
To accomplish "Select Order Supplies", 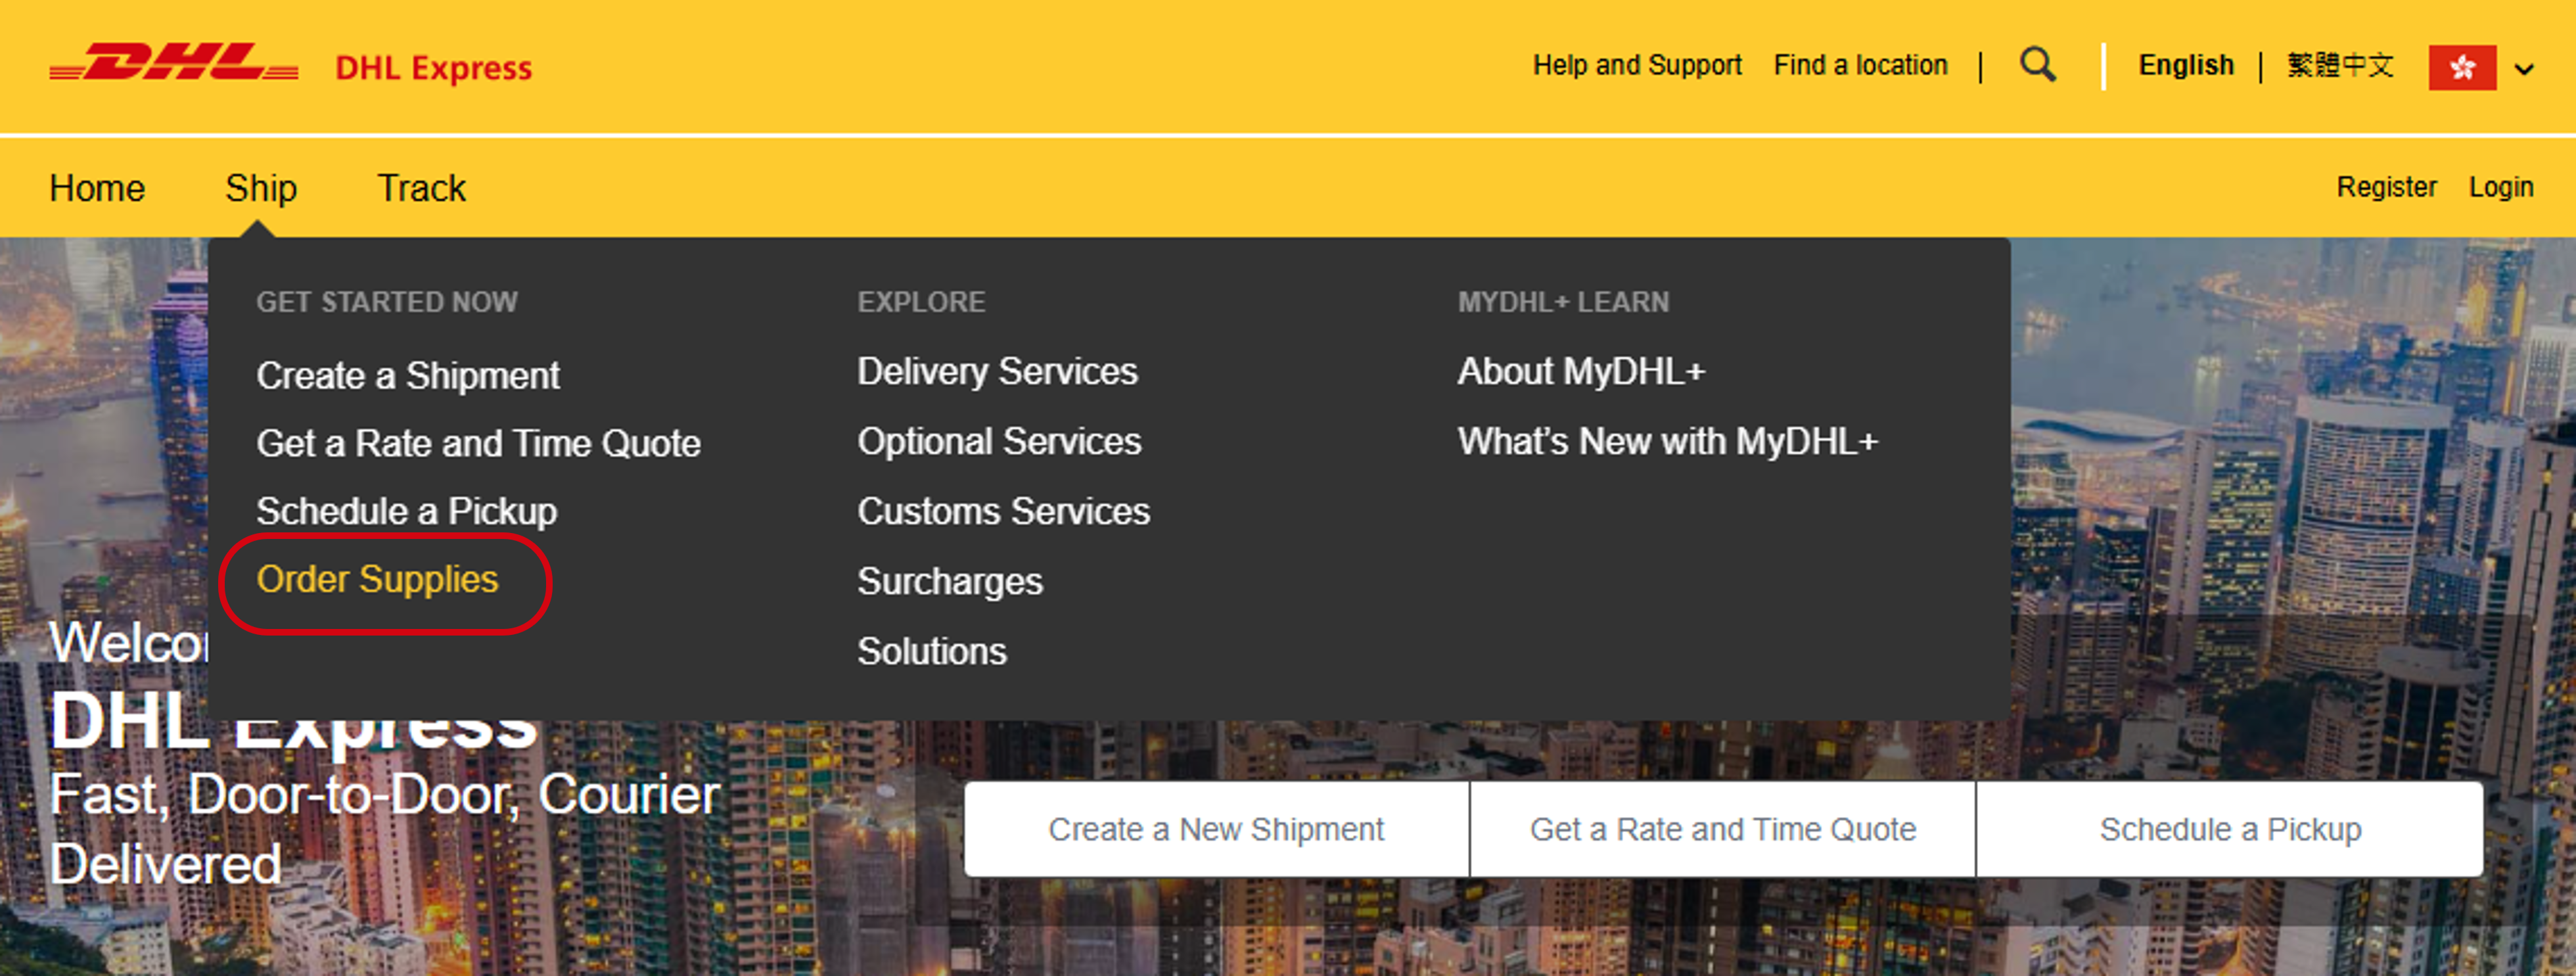I will pyautogui.click(x=377, y=580).
